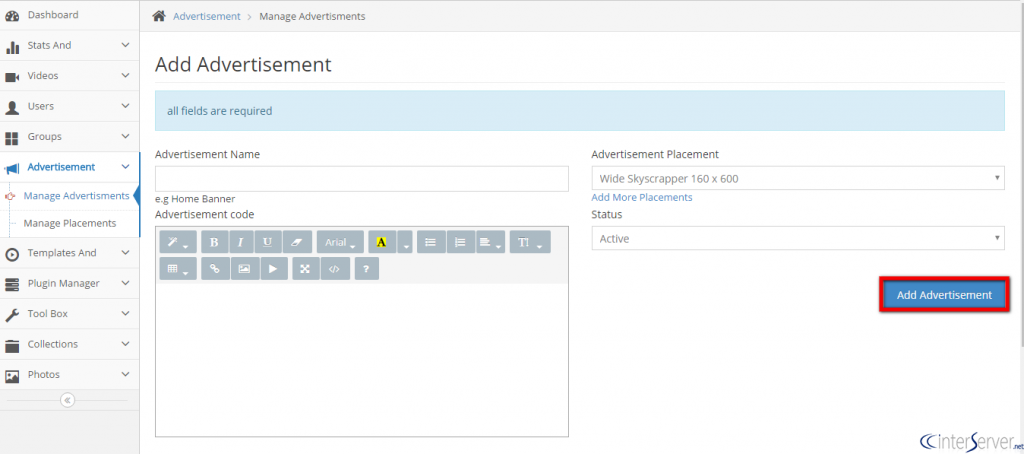Viewport: 1024px width, 454px height.
Task: Expand the Photos chevron
Action: (x=125, y=374)
